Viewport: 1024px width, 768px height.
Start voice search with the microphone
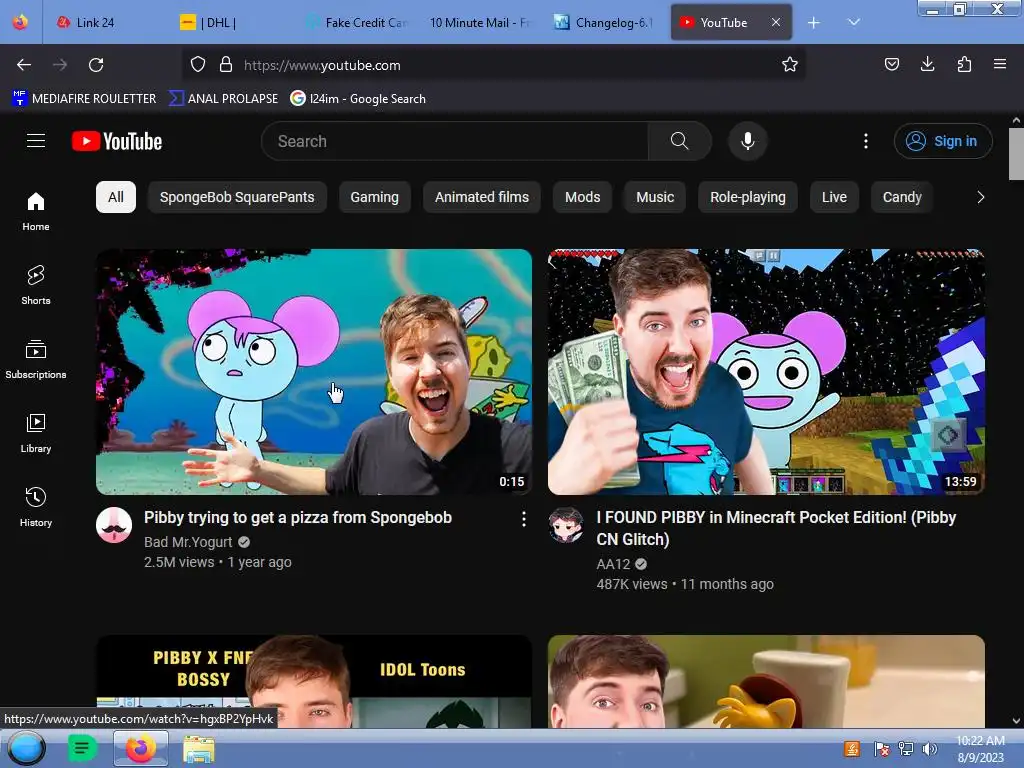[748, 141]
